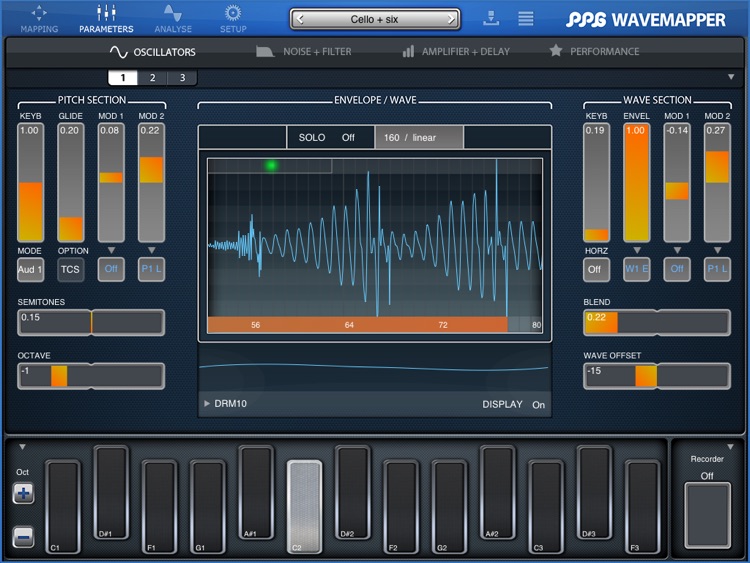The width and height of the screenshot is (750, 563).
Task: Open preset name Cello + six selector
Action: click(375, 19)
